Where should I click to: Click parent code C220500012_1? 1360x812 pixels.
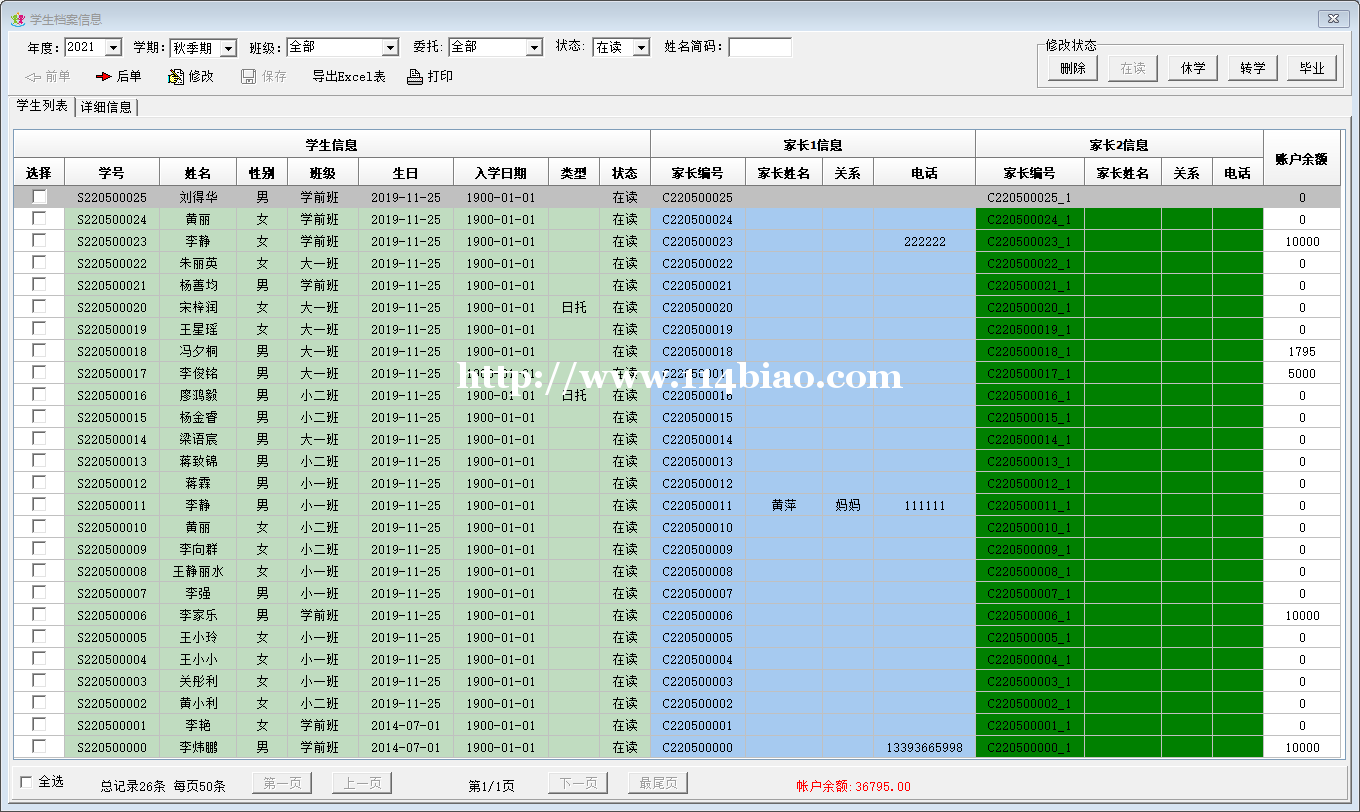click(1029, 483)
